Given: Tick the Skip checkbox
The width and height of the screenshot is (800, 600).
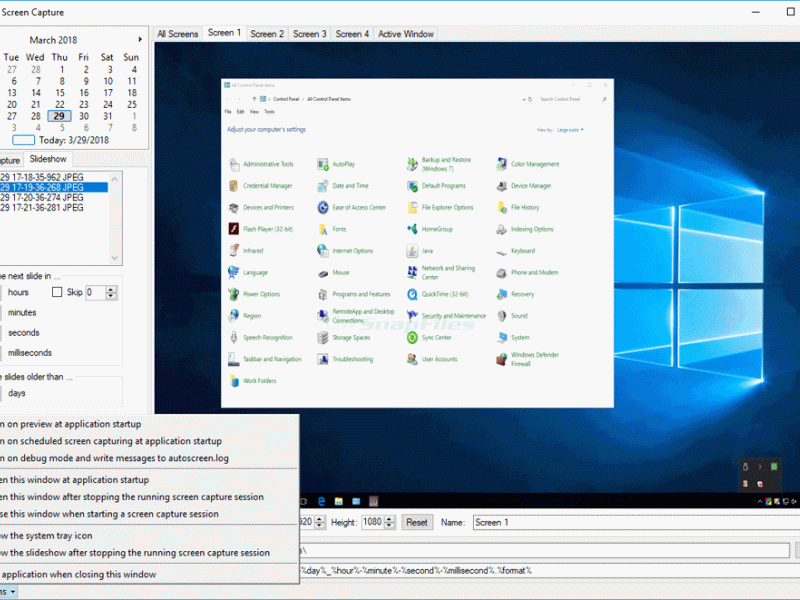Looking at the screenshot, I should (57, 292).
